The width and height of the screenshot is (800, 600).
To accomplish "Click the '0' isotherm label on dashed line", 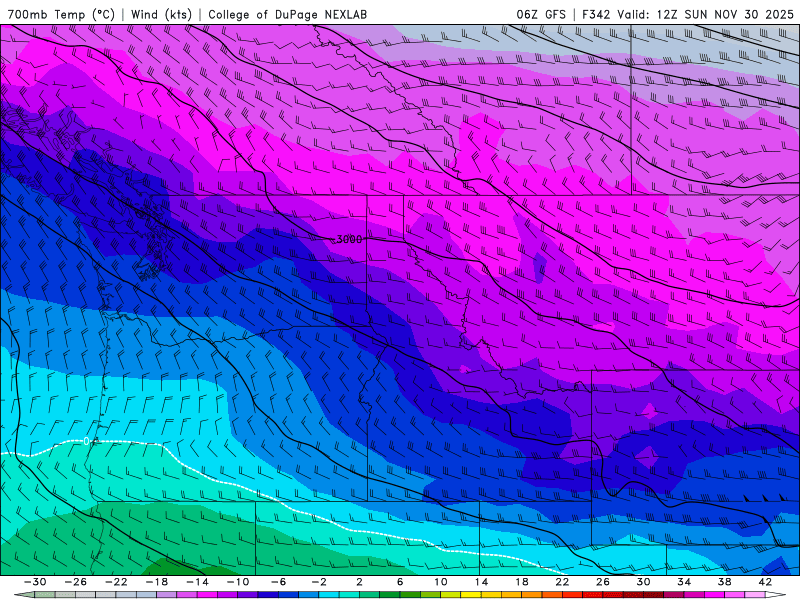I will (x=87, y=441).
